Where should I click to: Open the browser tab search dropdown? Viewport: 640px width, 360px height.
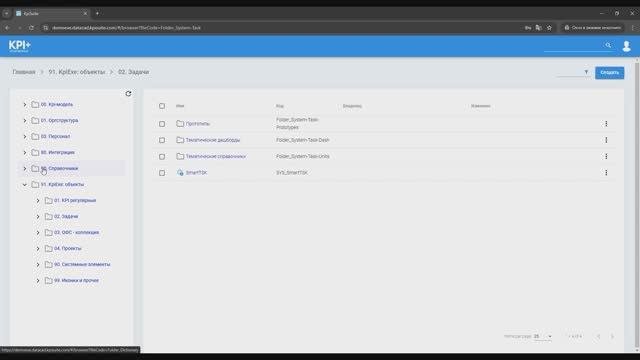point(6,13)
